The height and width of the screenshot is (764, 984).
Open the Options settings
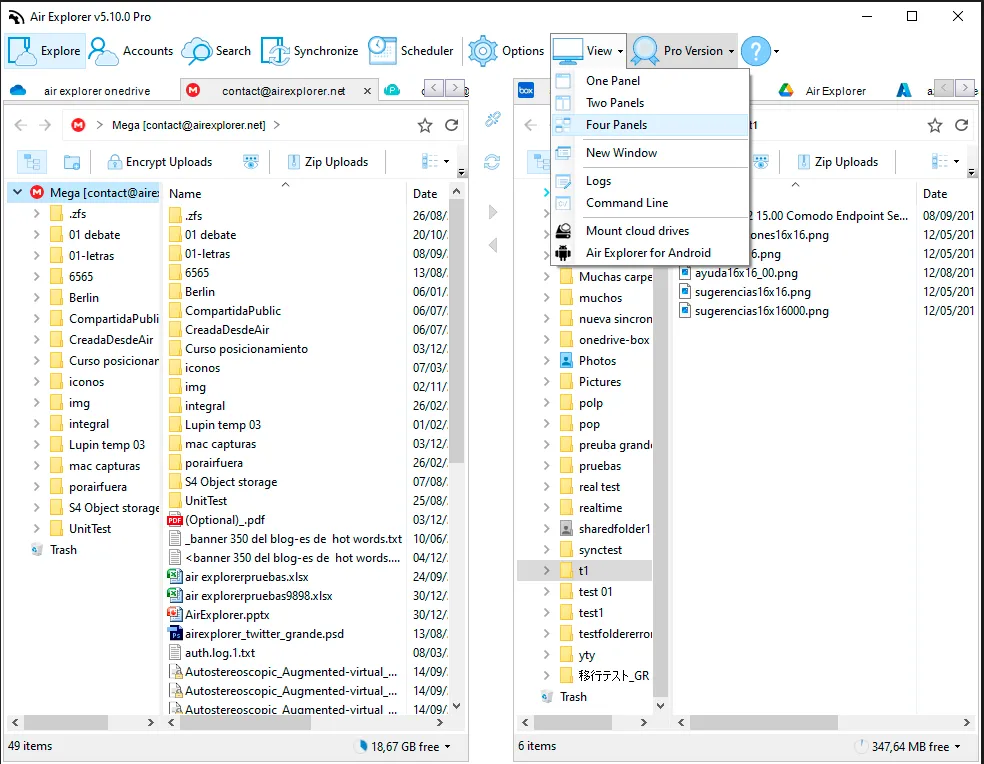coord(506,51)
